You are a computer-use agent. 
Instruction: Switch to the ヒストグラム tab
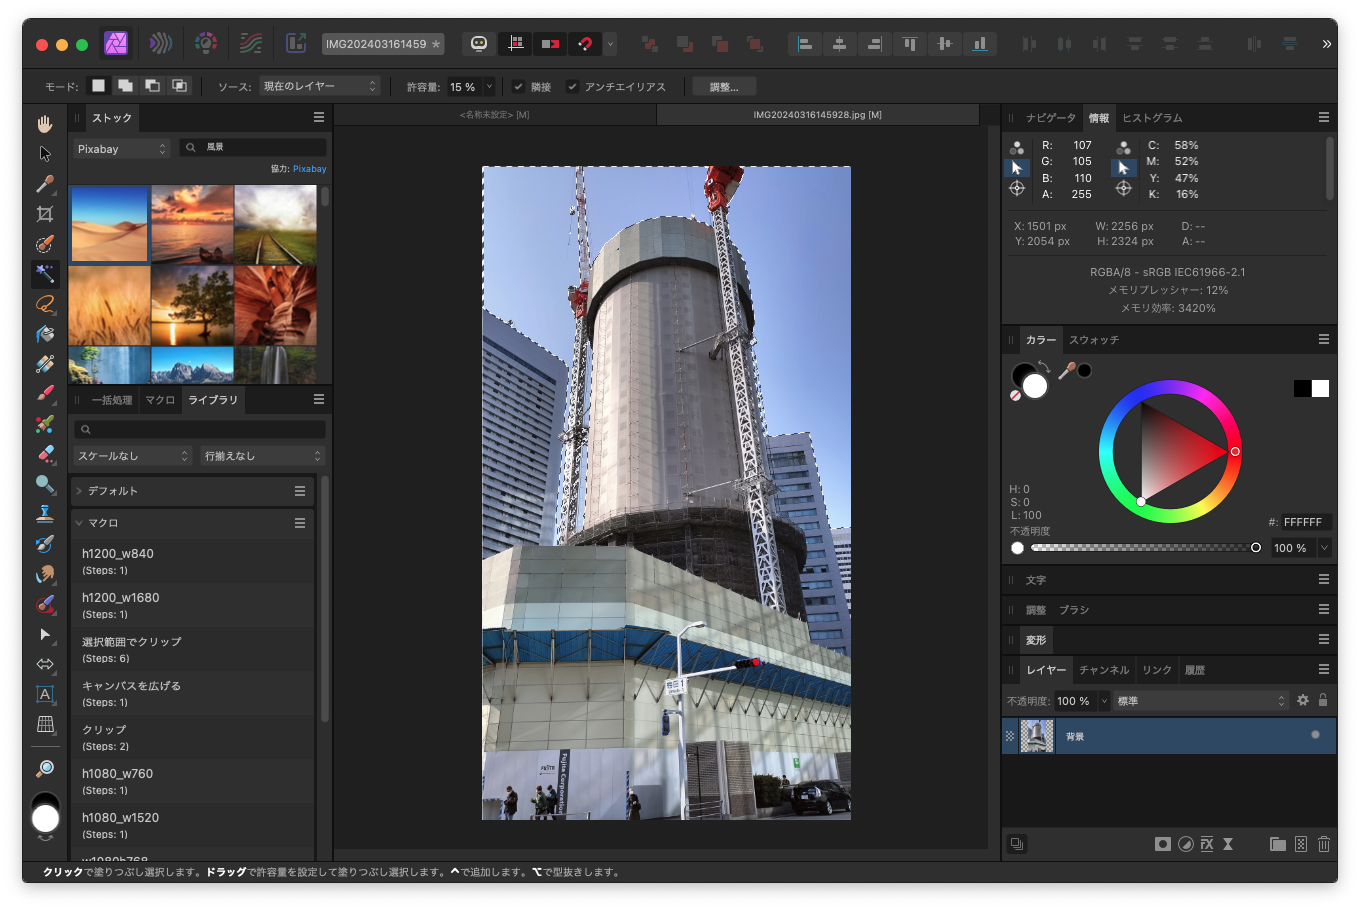tap(1151, 118)
